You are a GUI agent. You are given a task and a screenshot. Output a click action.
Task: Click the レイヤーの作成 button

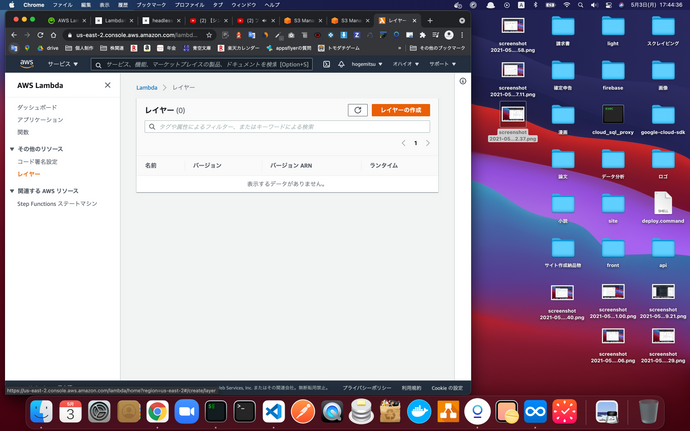click(400, 110)
